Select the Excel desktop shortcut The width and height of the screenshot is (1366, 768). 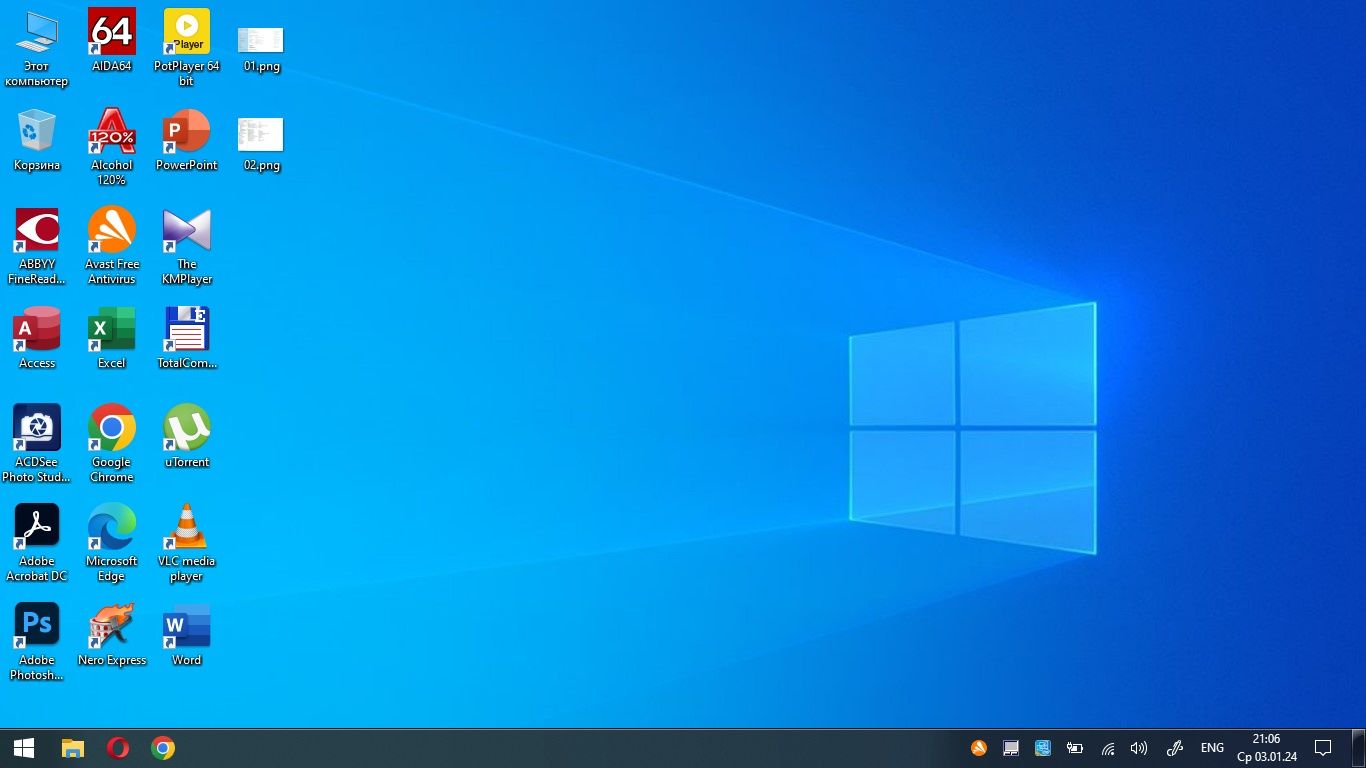pos(112,338)
